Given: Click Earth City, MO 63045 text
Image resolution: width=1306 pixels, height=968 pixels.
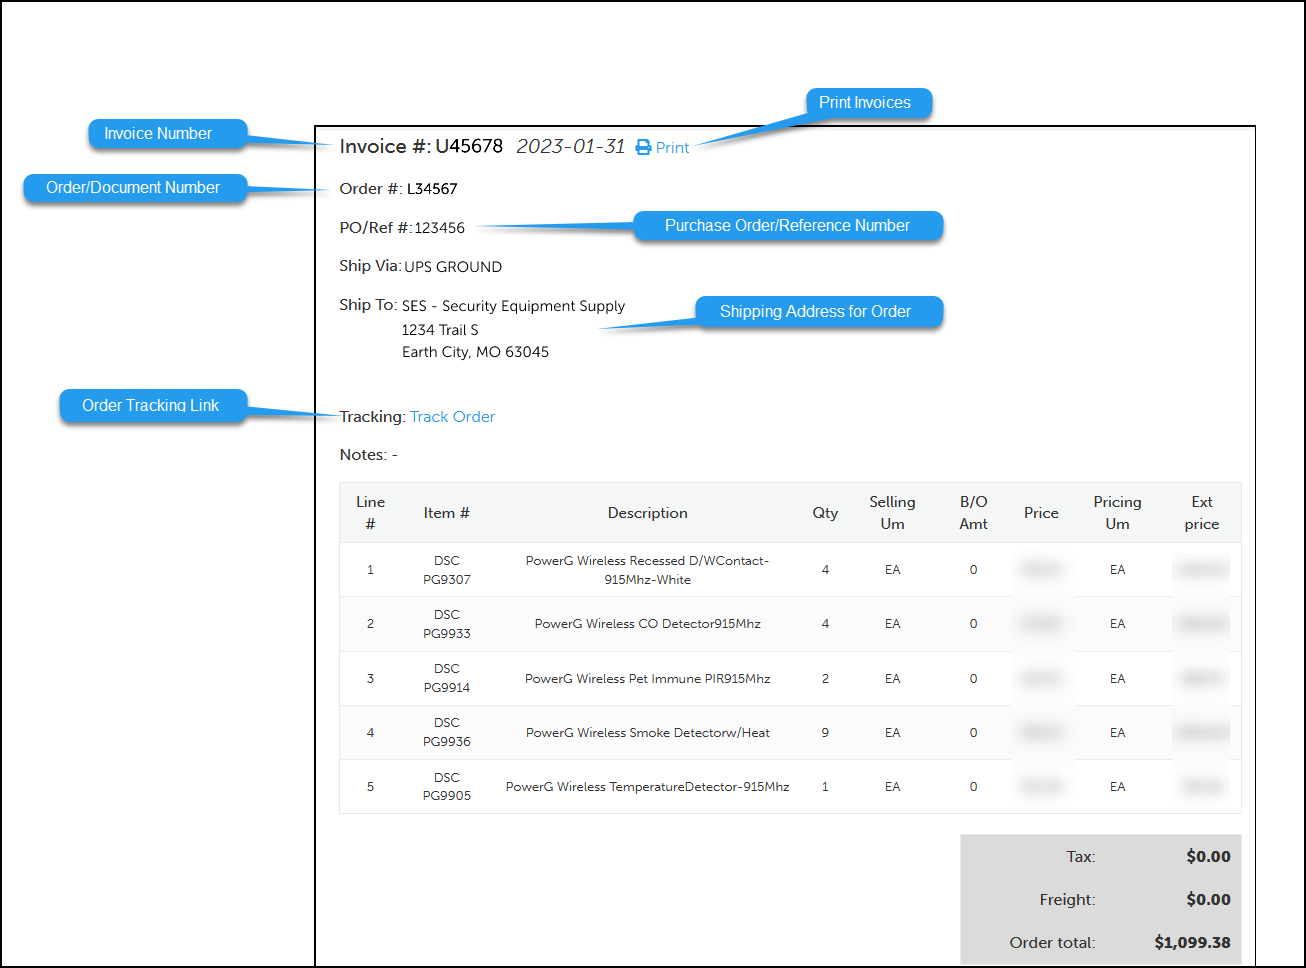Looking at the screenshot, I should click(475, 352).
